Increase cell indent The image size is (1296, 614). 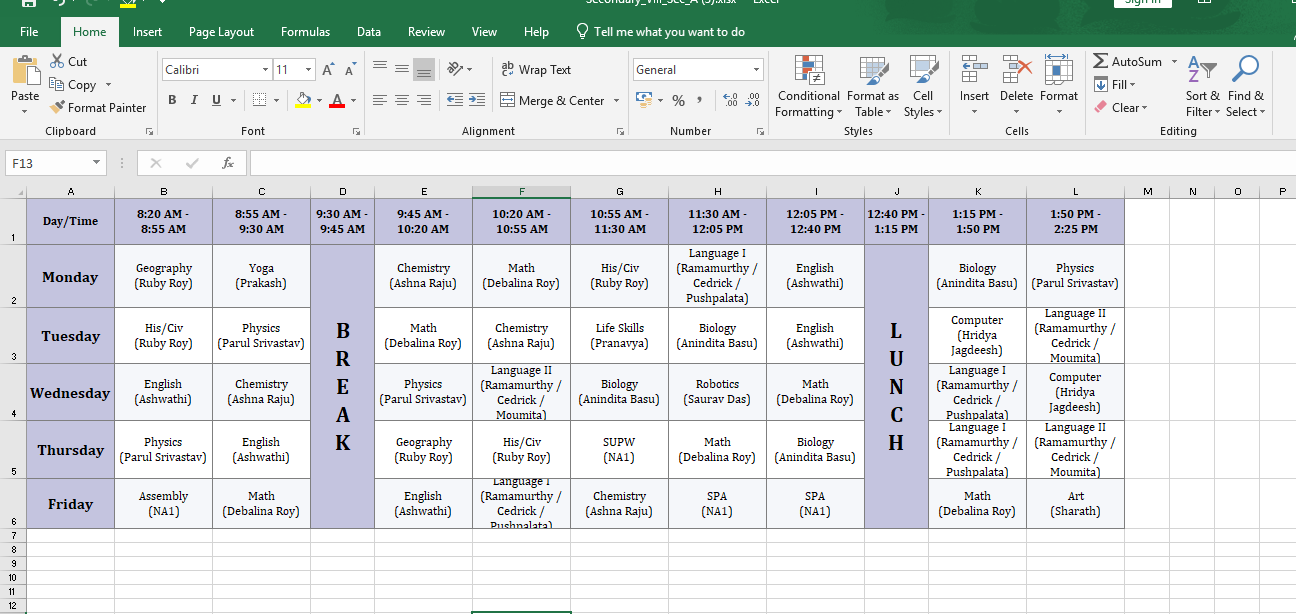(476, 100)
